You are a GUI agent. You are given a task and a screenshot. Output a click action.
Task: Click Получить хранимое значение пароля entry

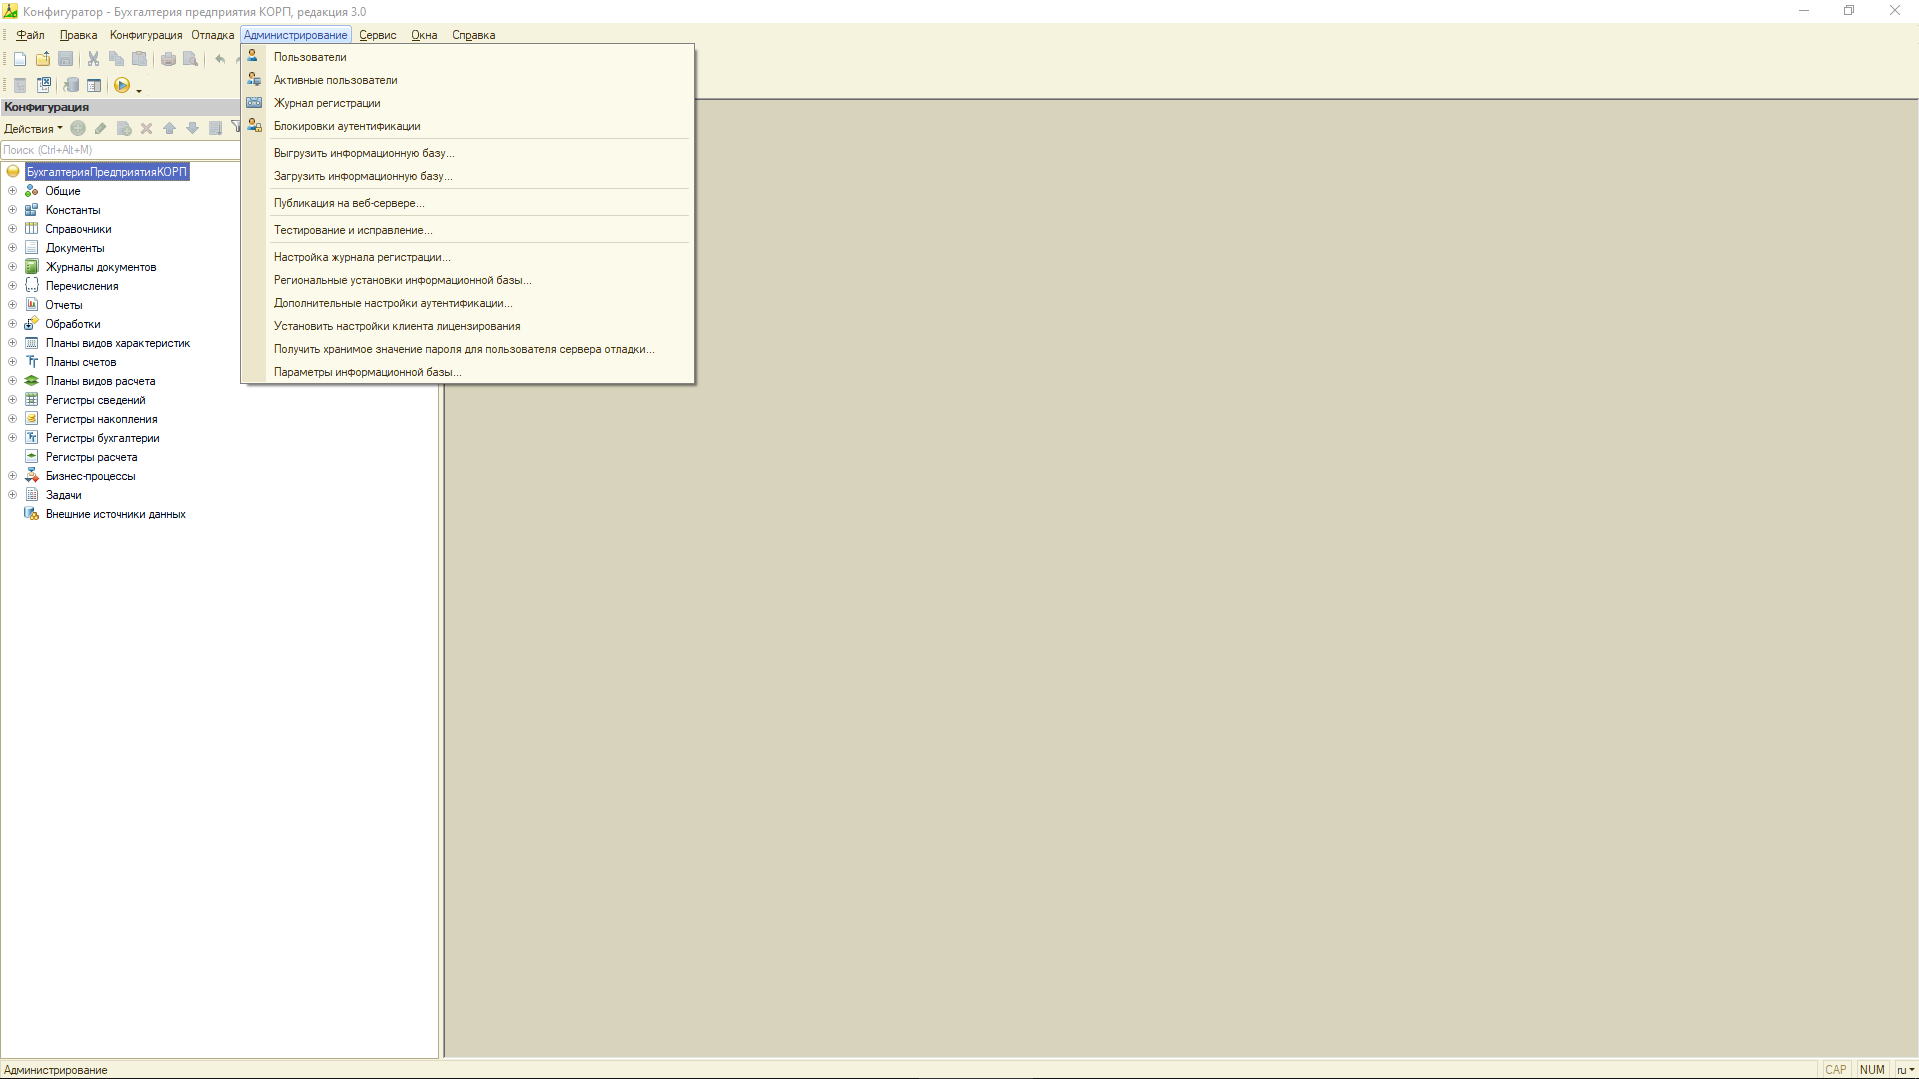tap(468, 349)
